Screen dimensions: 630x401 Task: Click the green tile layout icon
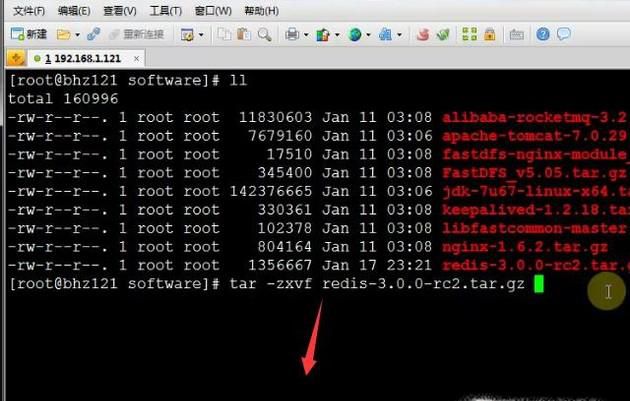tap(469, 34)
